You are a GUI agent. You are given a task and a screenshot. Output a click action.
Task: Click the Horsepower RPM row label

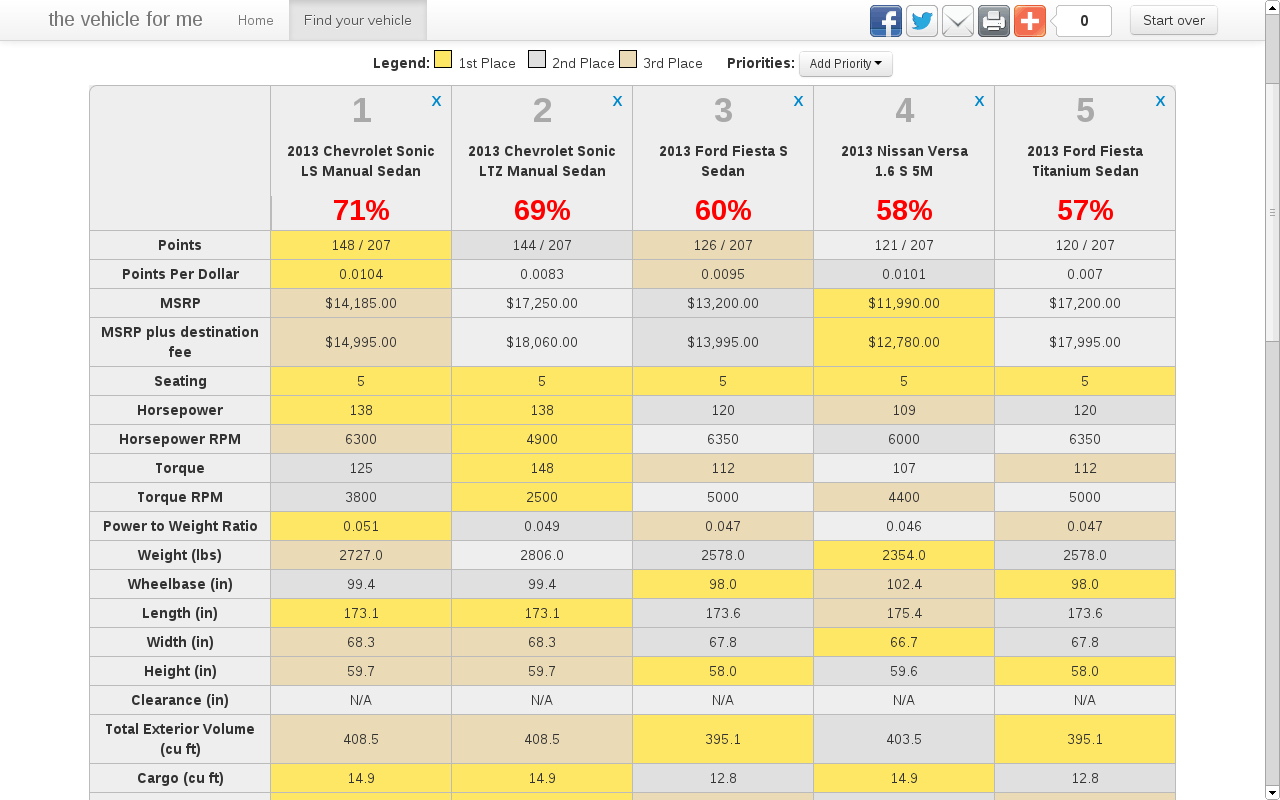tap(180, 439)
